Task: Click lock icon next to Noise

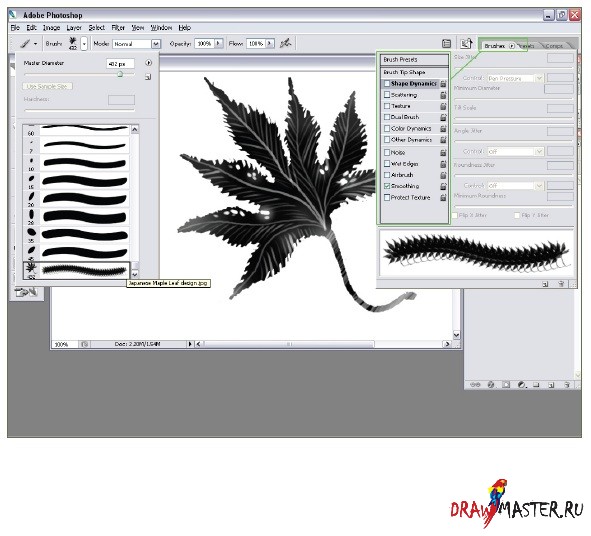Action: (443, 153)
